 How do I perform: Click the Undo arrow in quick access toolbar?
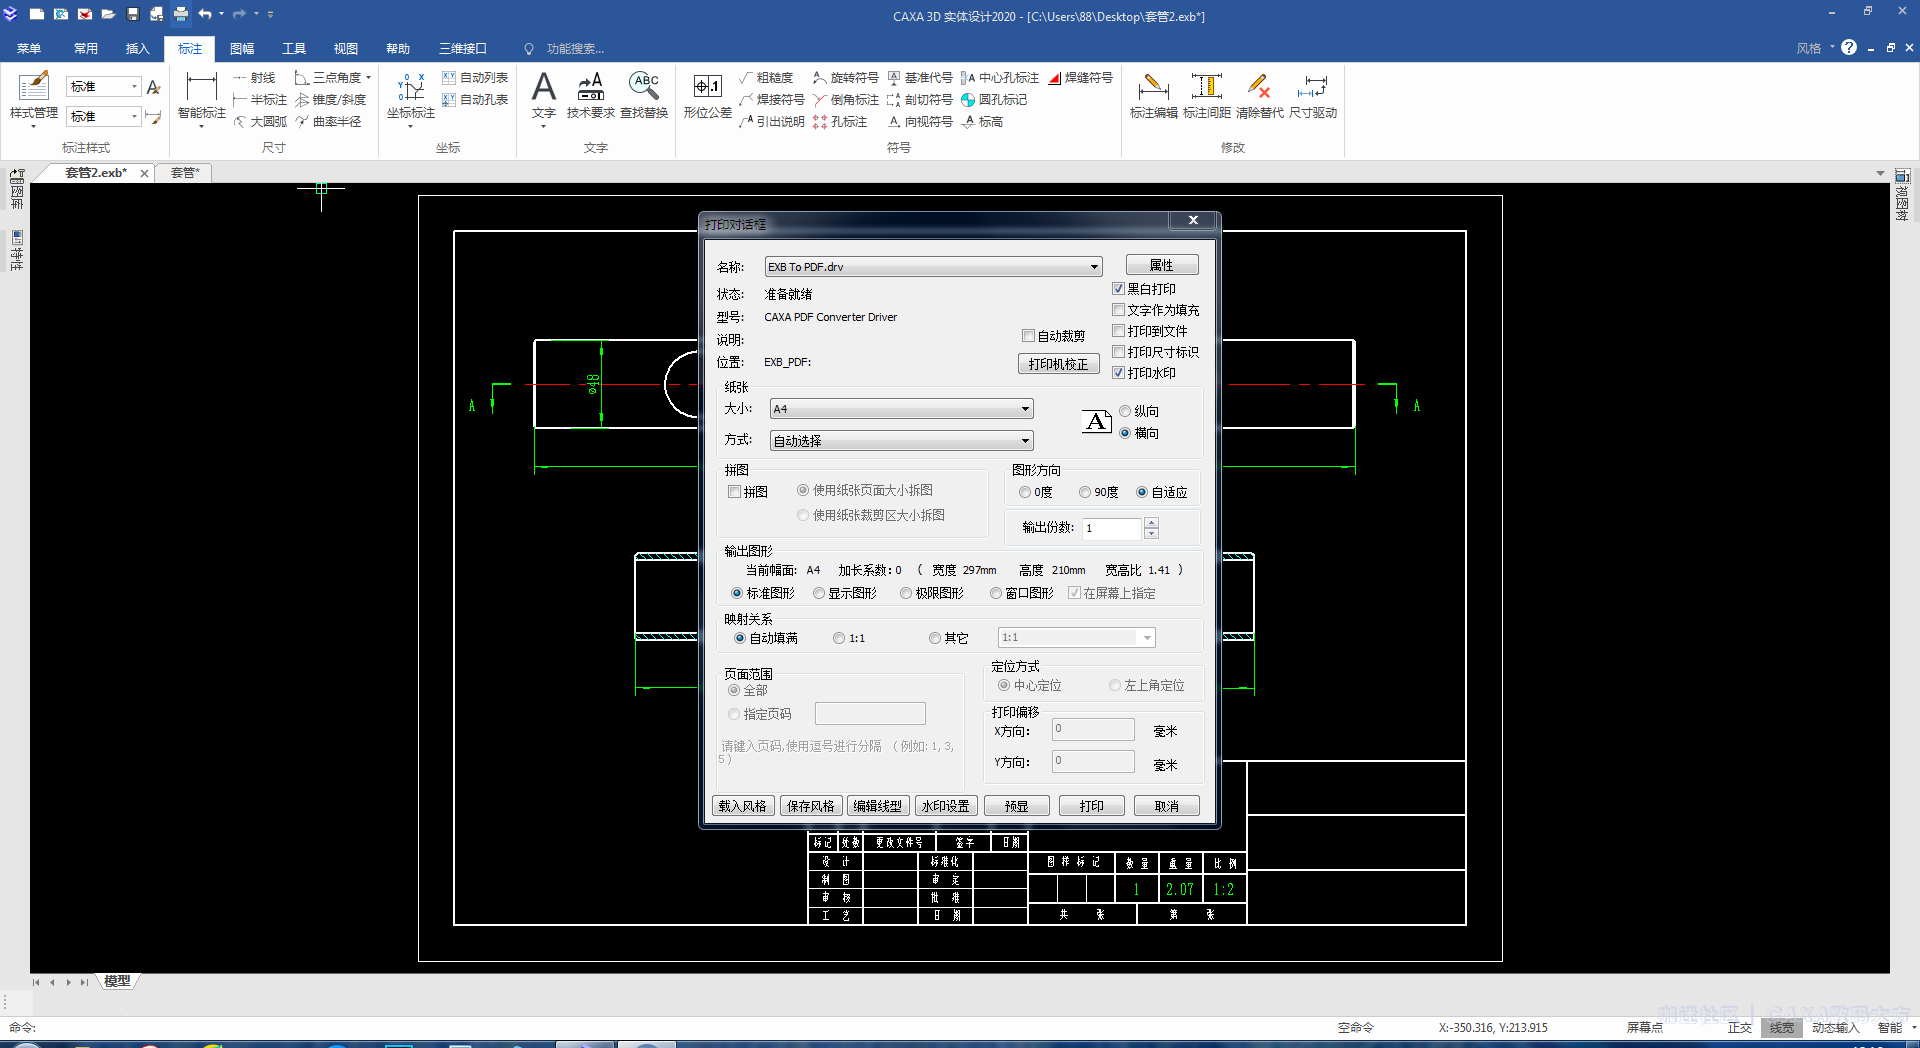coord(205,14)
